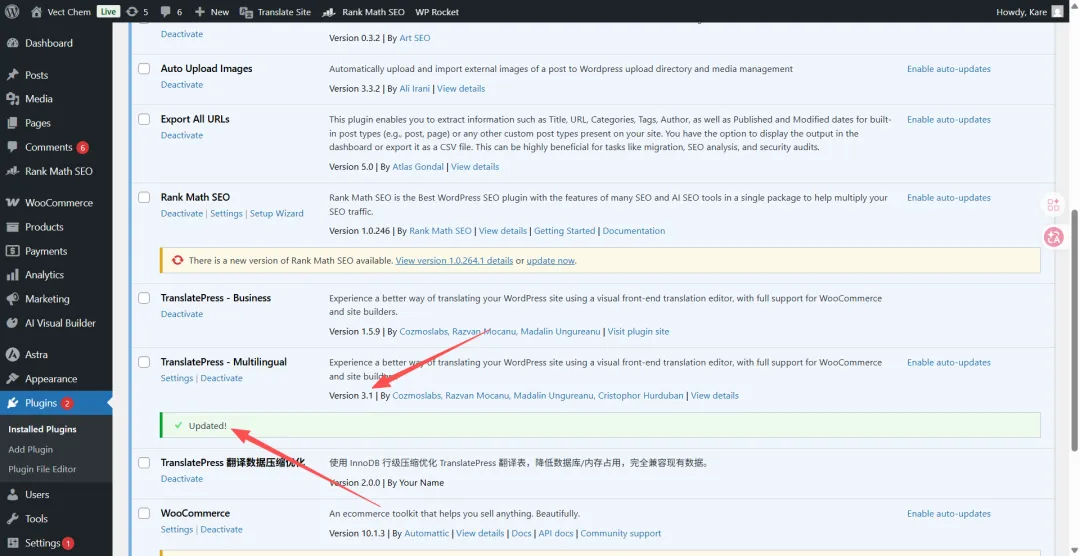
Task: Click the pink translate floating circle icon
Action: [1053, 237]
